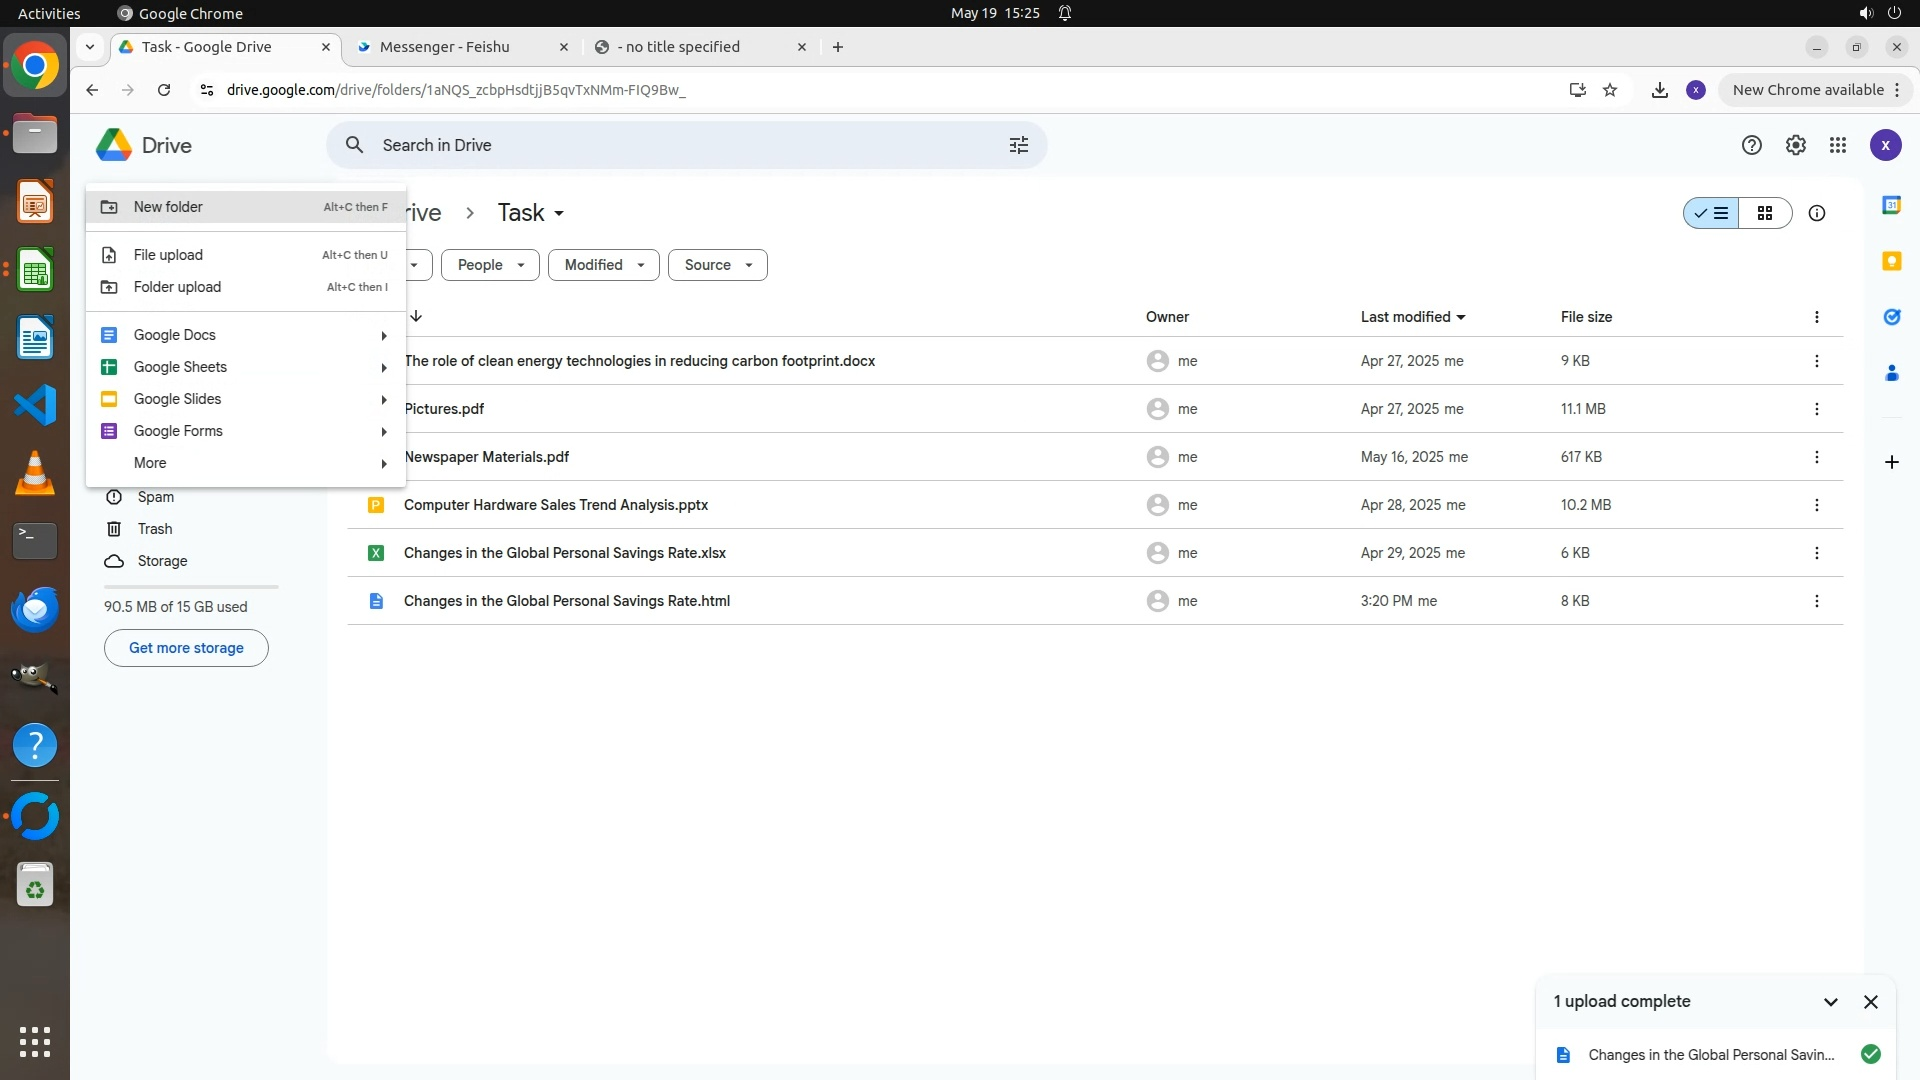Open the Google apps grid
This screenshot has width=1920, height=1080.
point(1837,145)
